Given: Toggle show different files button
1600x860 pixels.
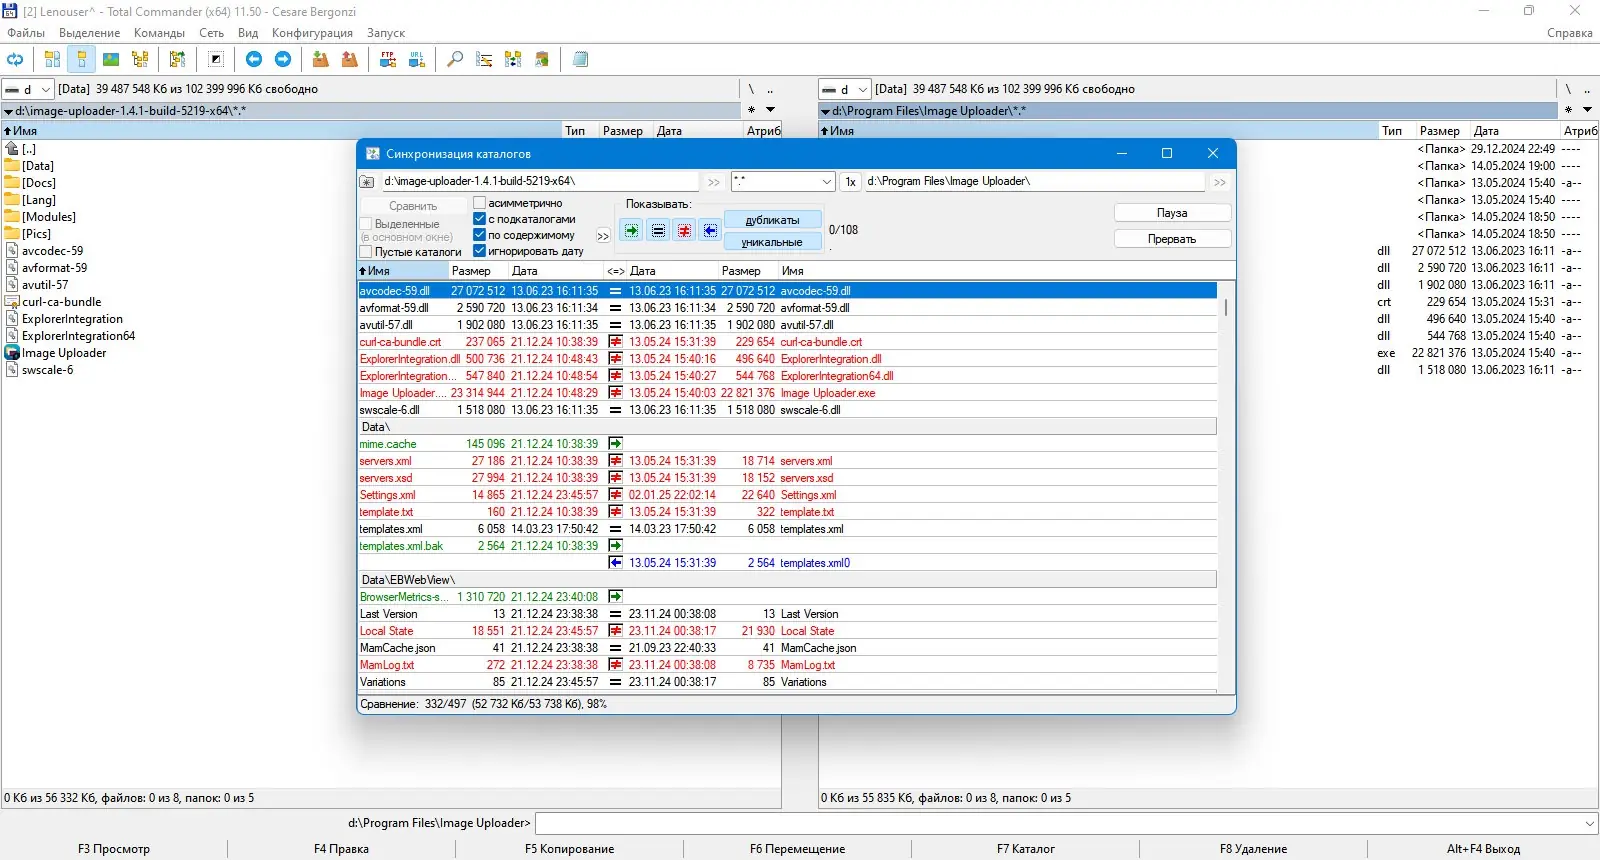Looking at the screenshot, I should pos(684,231).
